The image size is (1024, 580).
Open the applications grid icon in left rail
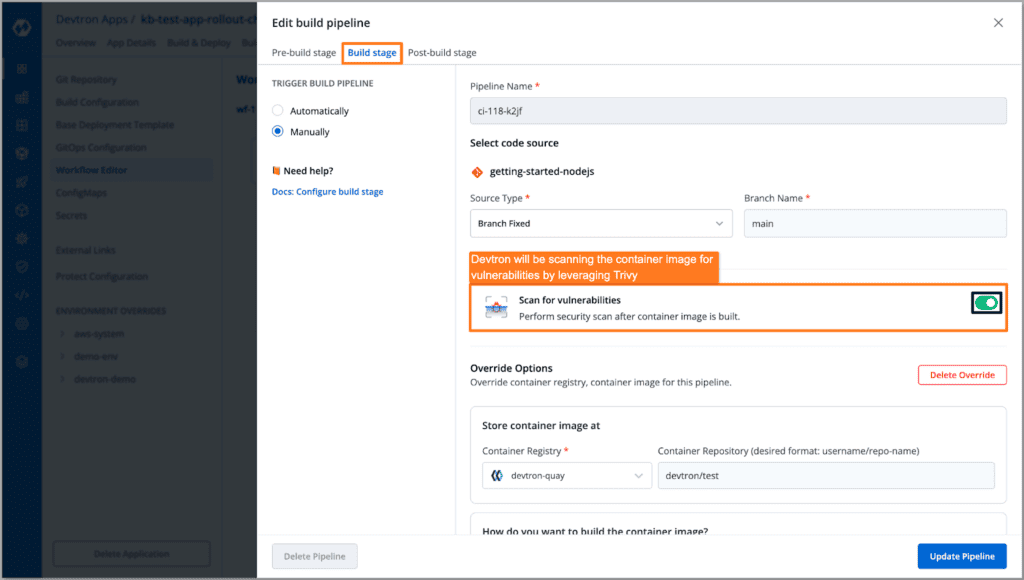(22, 70)
